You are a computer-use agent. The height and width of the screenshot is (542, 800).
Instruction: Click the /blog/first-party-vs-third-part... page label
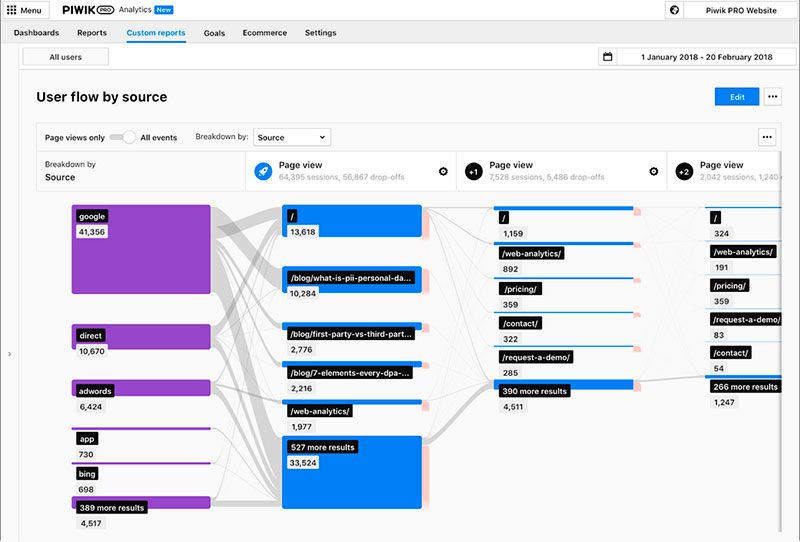pyautogui.click(x=350, y=334)
